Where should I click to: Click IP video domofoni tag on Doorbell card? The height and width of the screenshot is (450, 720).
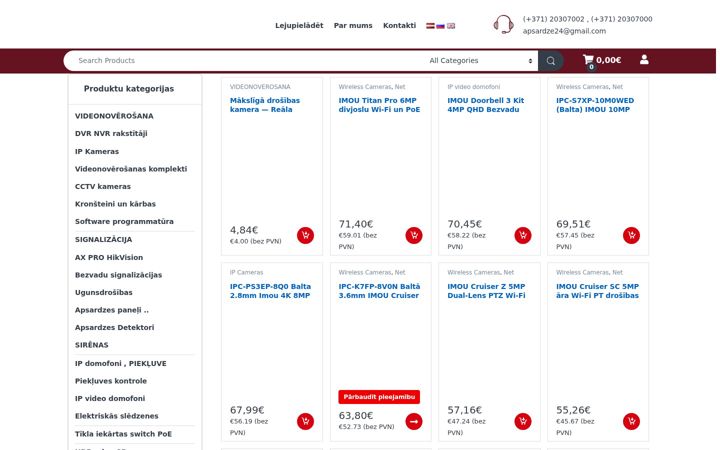click(x=473, y=87)
